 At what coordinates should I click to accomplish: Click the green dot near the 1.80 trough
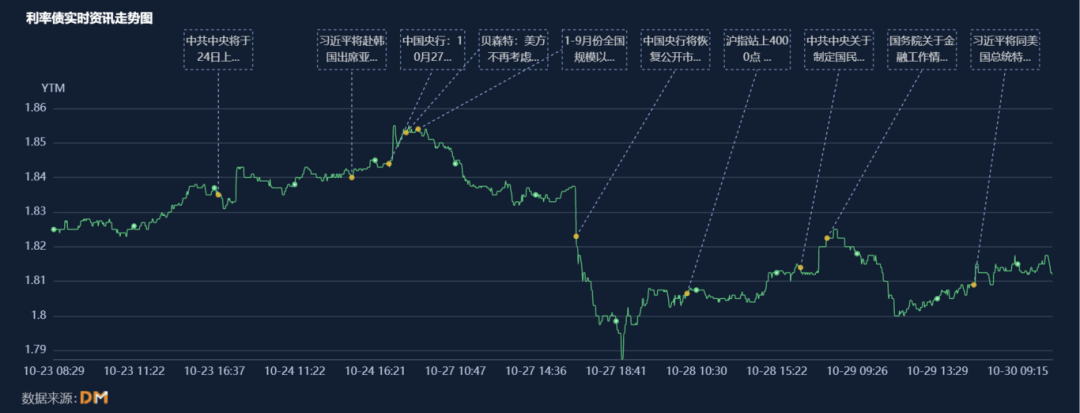[x=616, y=321]
